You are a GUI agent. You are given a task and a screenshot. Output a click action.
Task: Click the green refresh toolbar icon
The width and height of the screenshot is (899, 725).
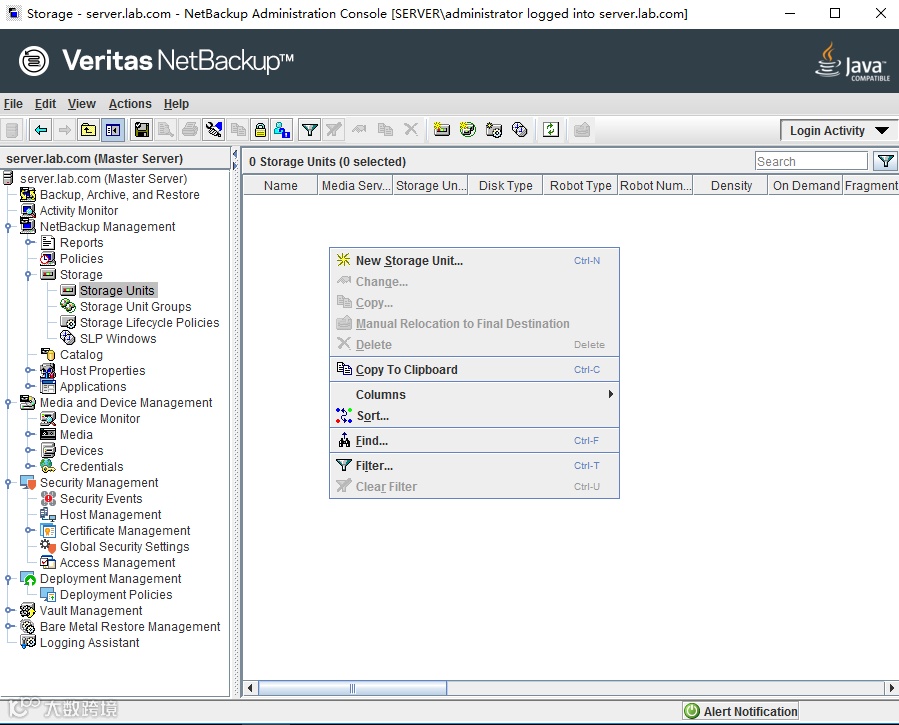tap(551, 130)
